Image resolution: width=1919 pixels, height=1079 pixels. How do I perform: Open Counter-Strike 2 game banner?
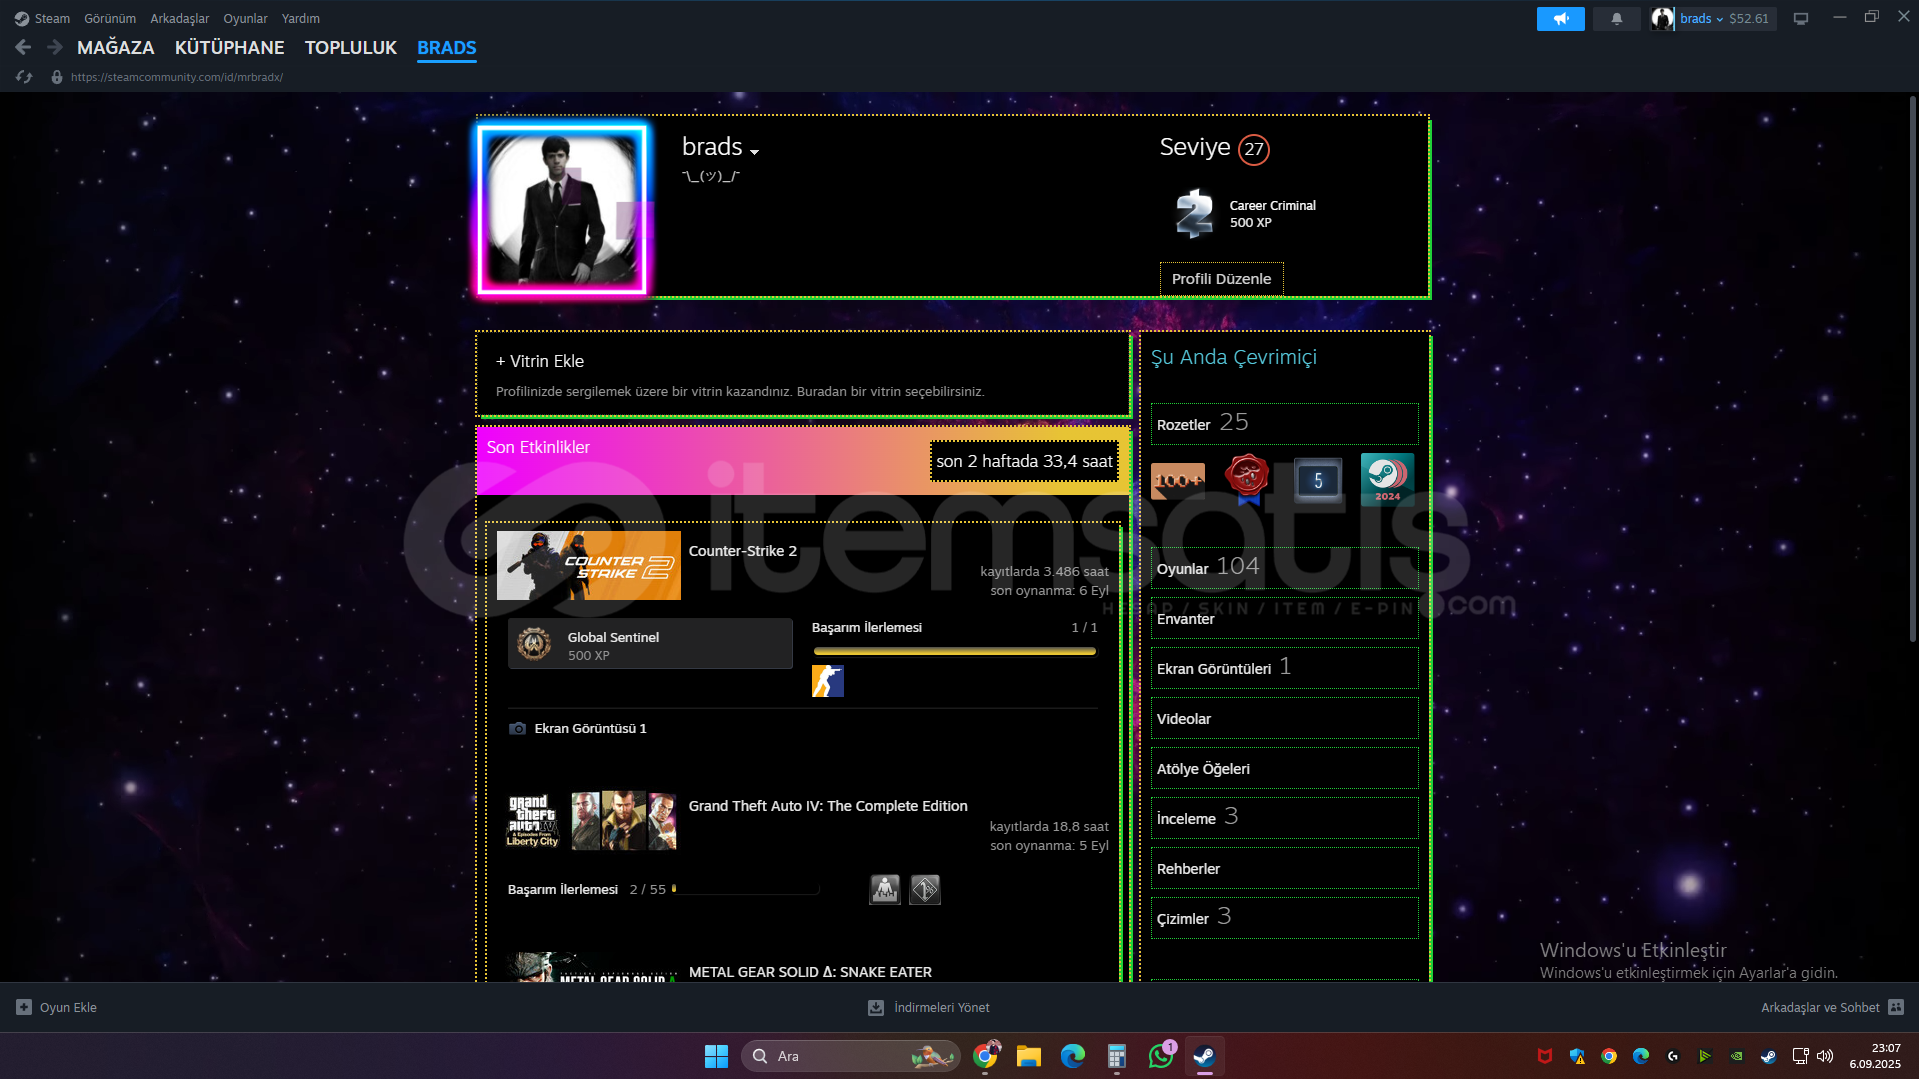pyautogui.click(x=589, y=565)
